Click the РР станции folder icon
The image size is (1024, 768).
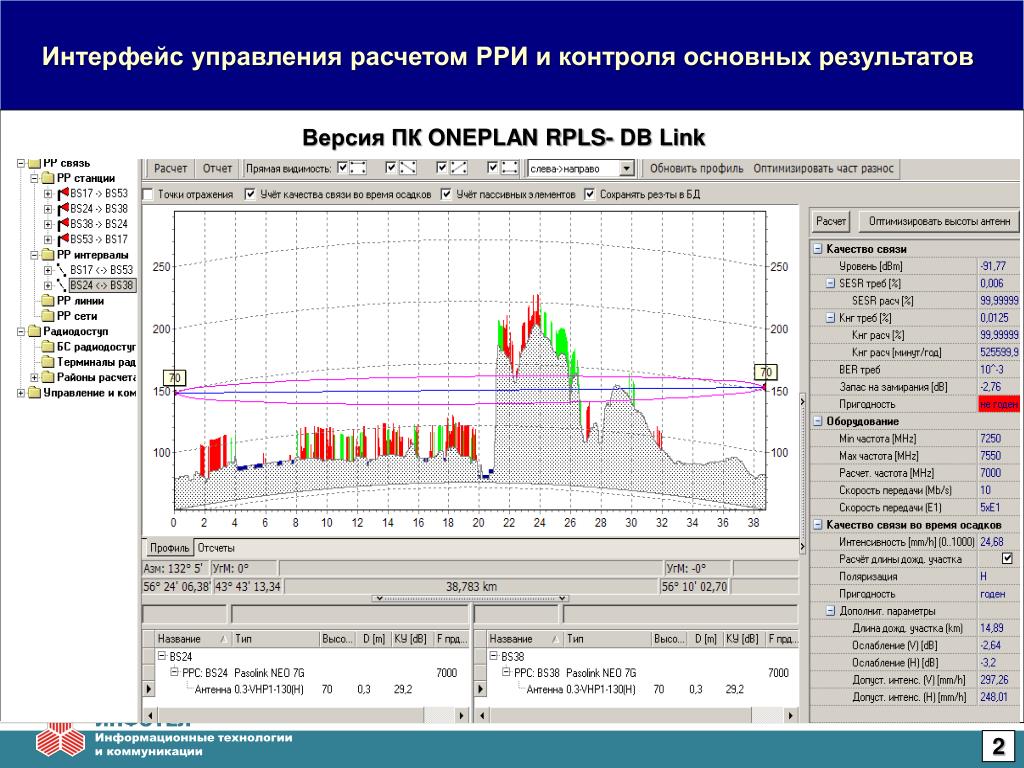tap(48, 178)
